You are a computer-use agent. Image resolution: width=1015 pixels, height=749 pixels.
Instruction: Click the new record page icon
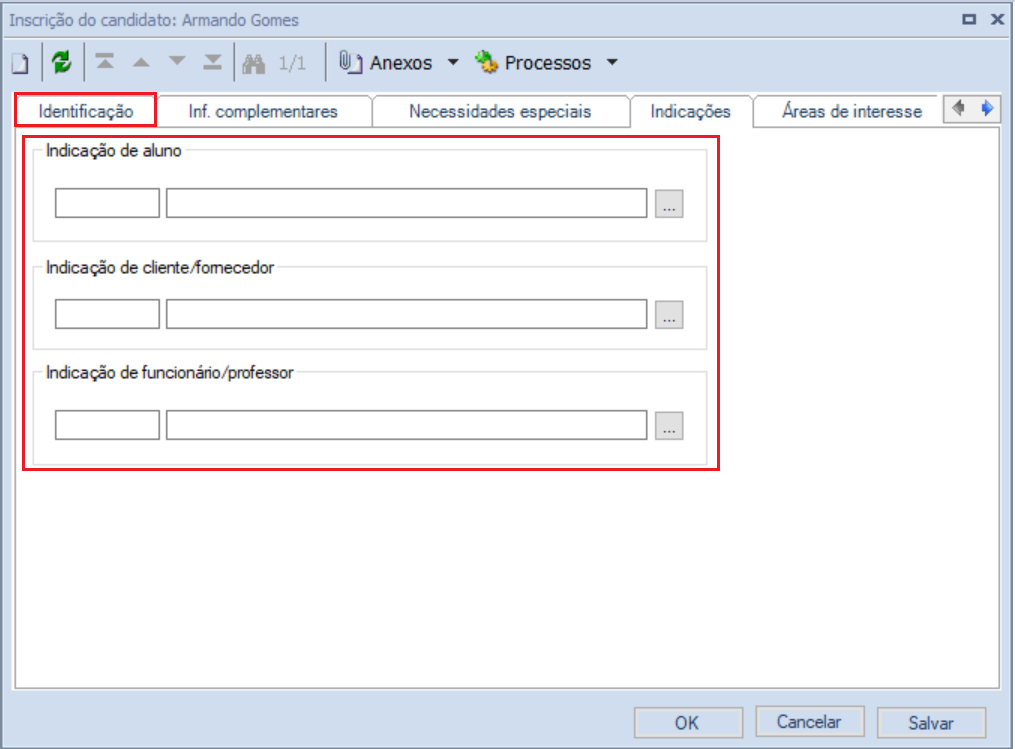point(20,63)
